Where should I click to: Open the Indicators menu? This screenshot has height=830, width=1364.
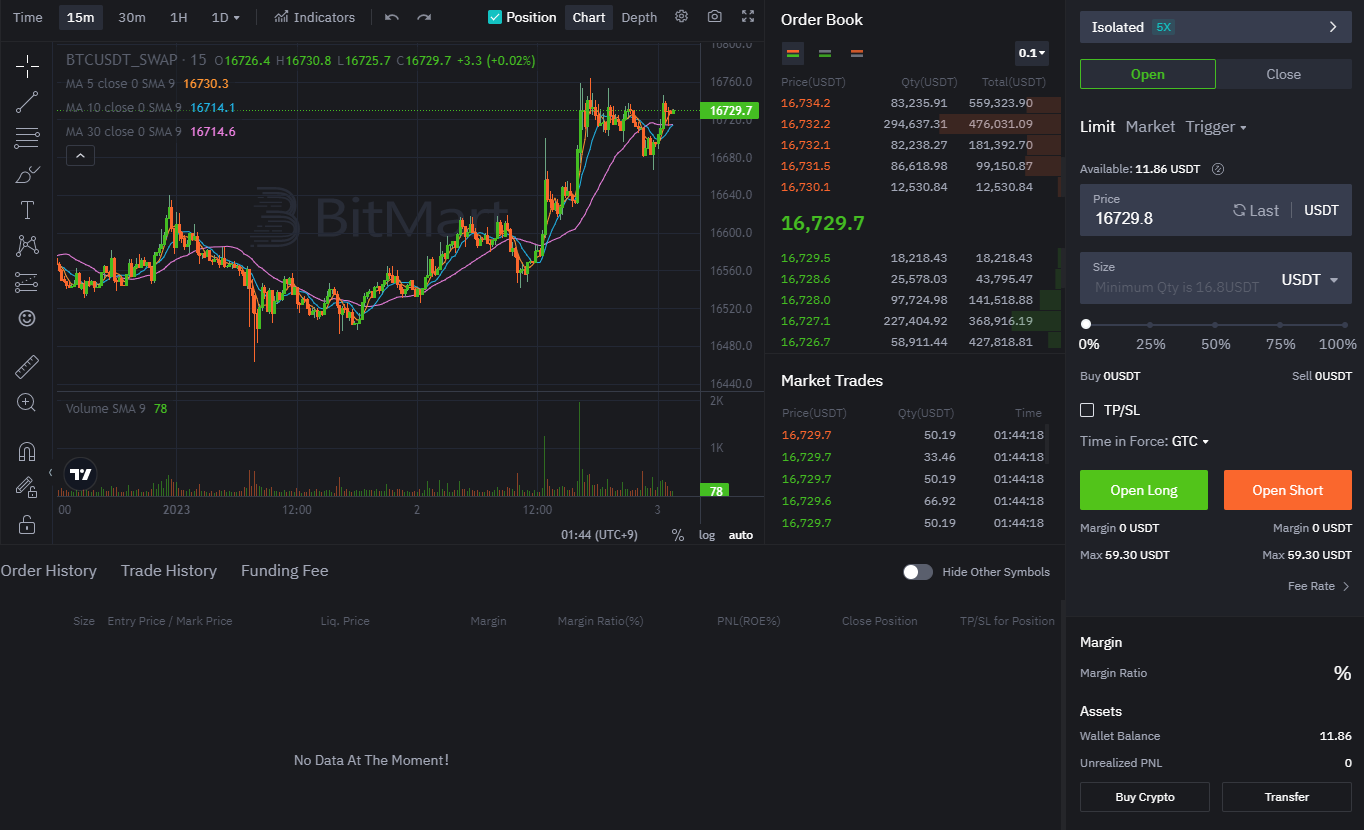315,17
